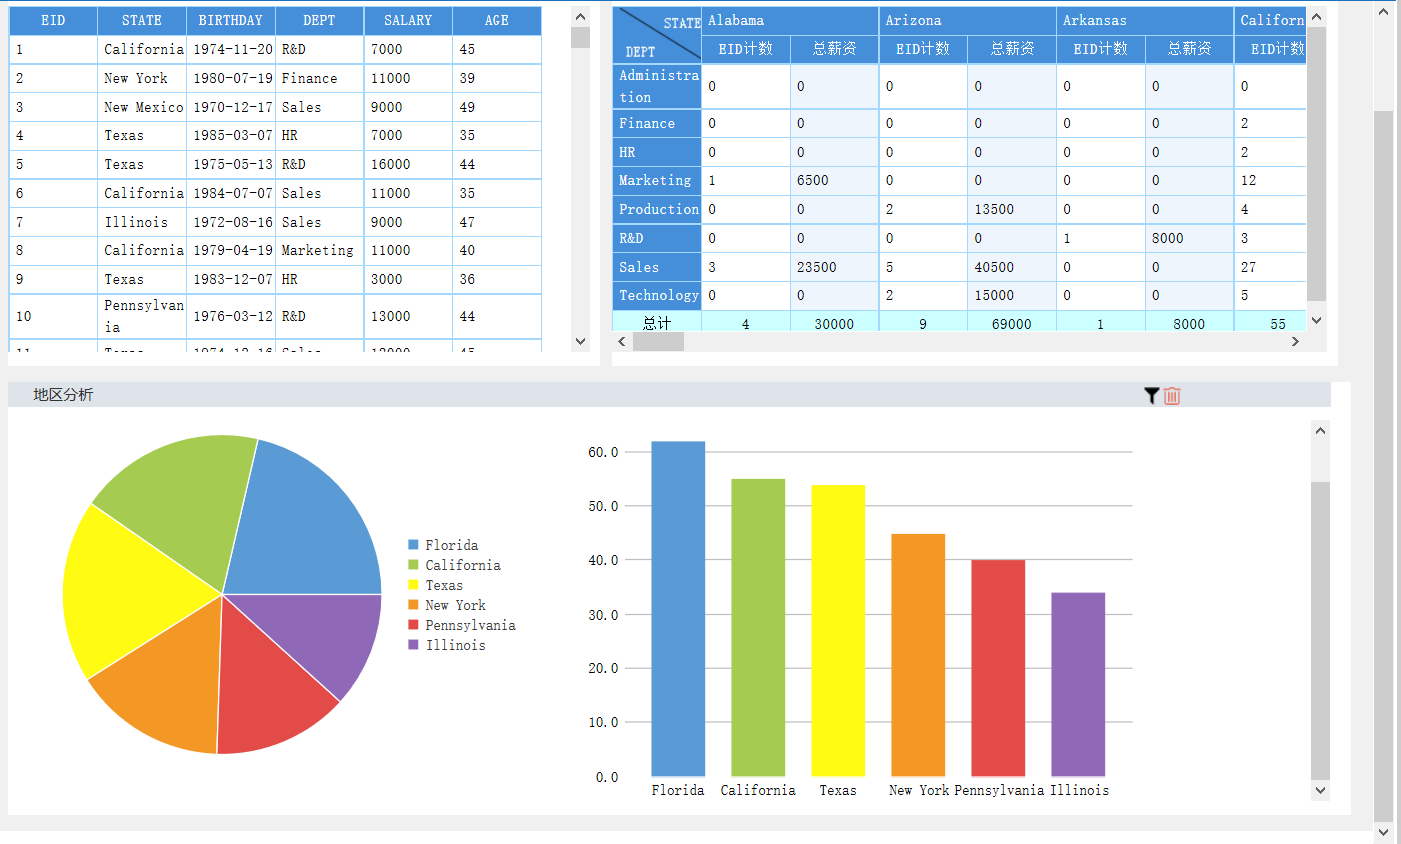Click the black filter funnel icon
This screenshot has height=844, width=1401.
[1151, 396]
